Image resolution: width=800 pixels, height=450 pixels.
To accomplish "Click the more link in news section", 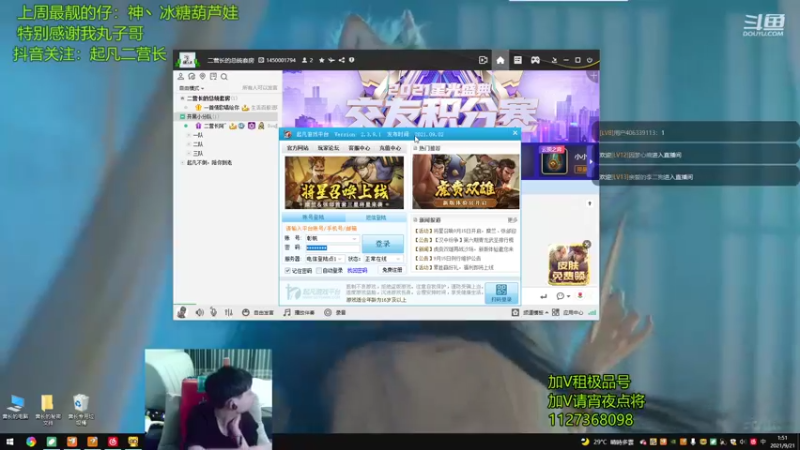I will click(x=512, y=220).
